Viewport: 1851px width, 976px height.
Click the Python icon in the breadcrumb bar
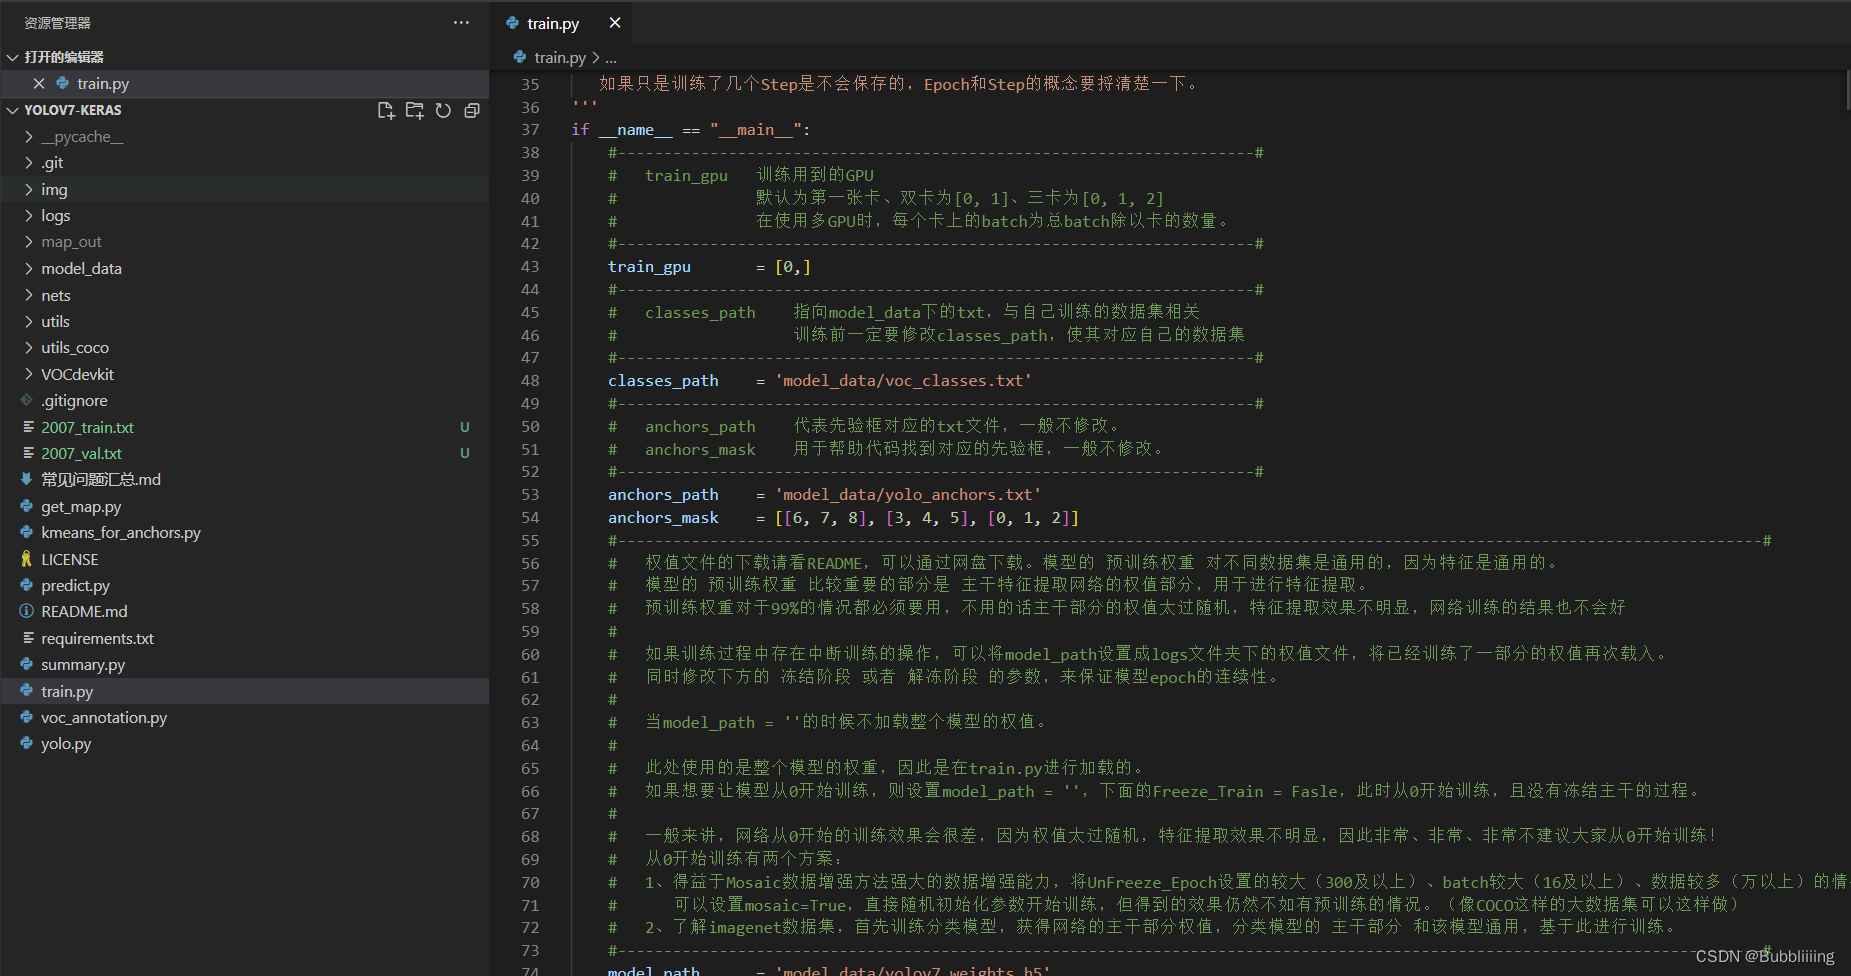(x=520, y=57)
